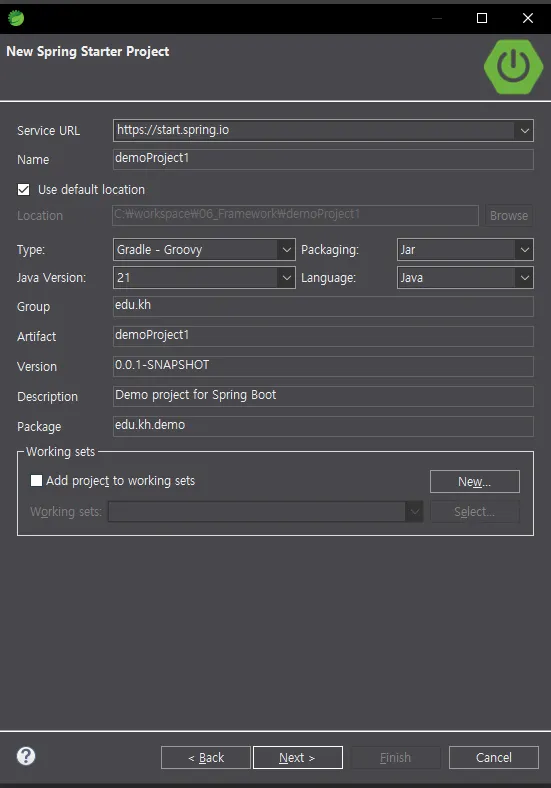Click the green Spring Boot power logo
551x788 pixels.
513,66
